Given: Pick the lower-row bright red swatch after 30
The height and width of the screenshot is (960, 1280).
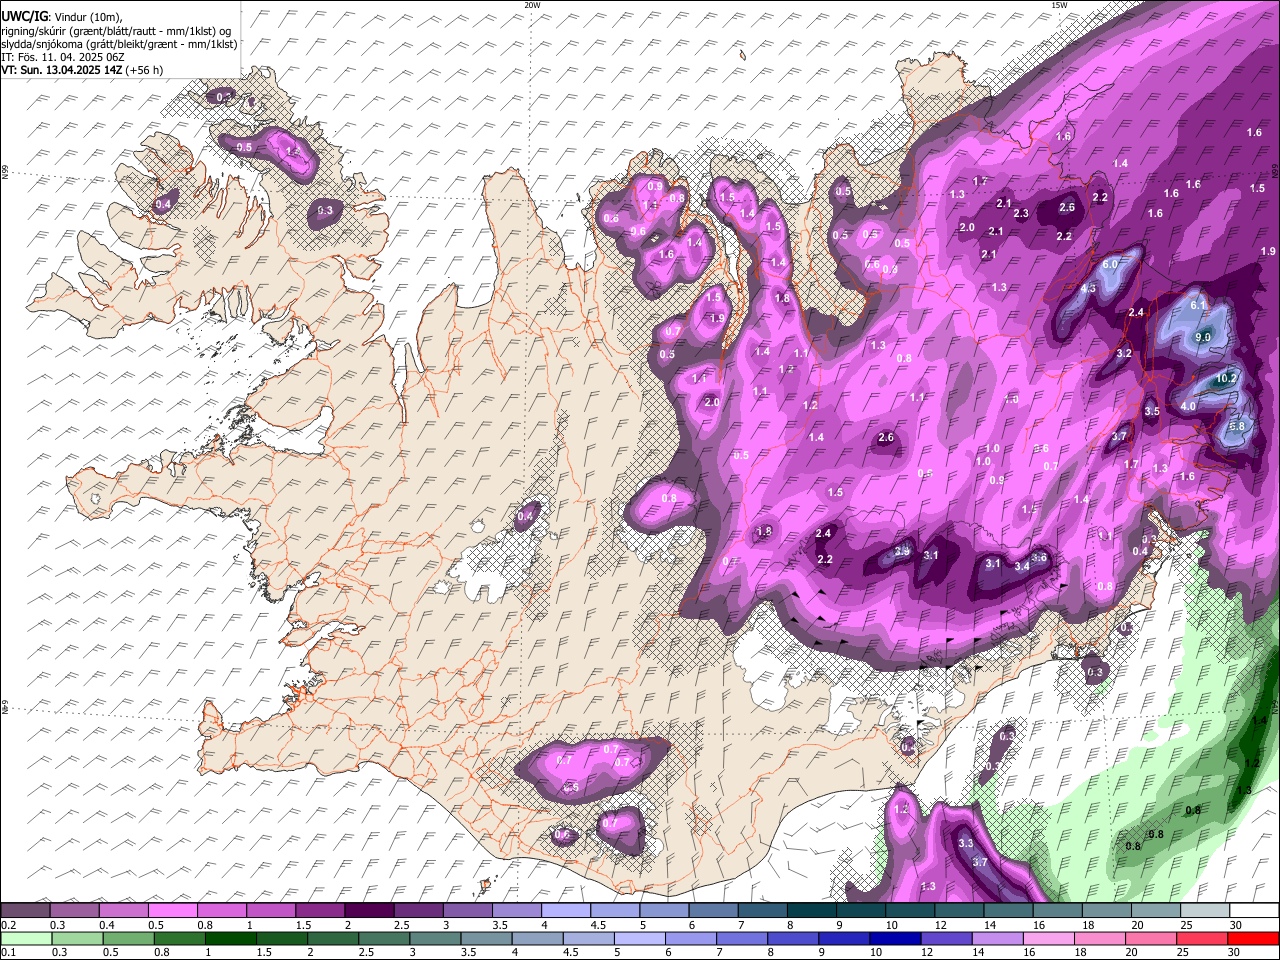Looking at the screenshot, I should tap(1253, 938).
